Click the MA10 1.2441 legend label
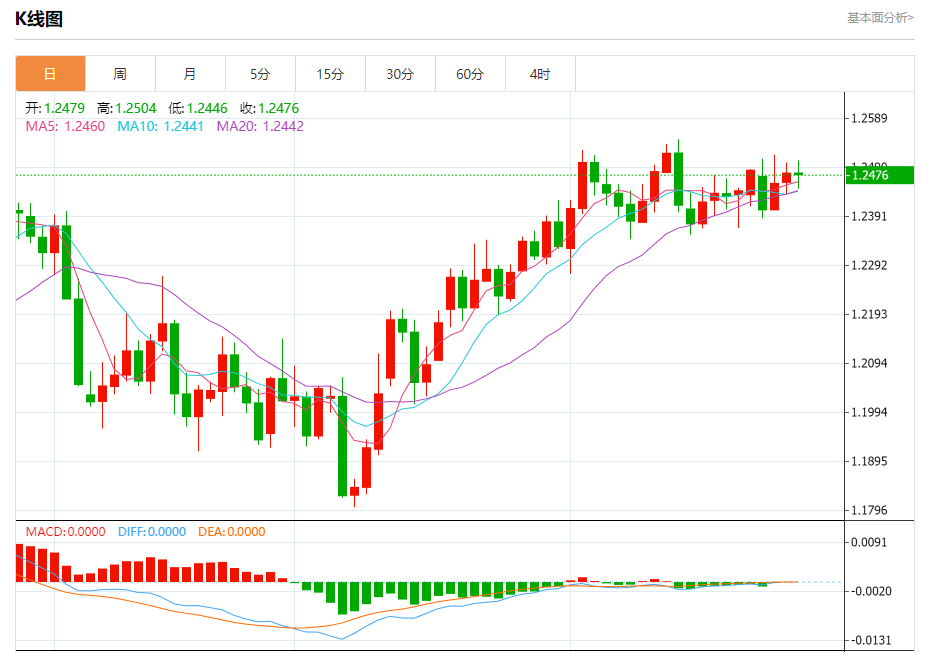 160,126
